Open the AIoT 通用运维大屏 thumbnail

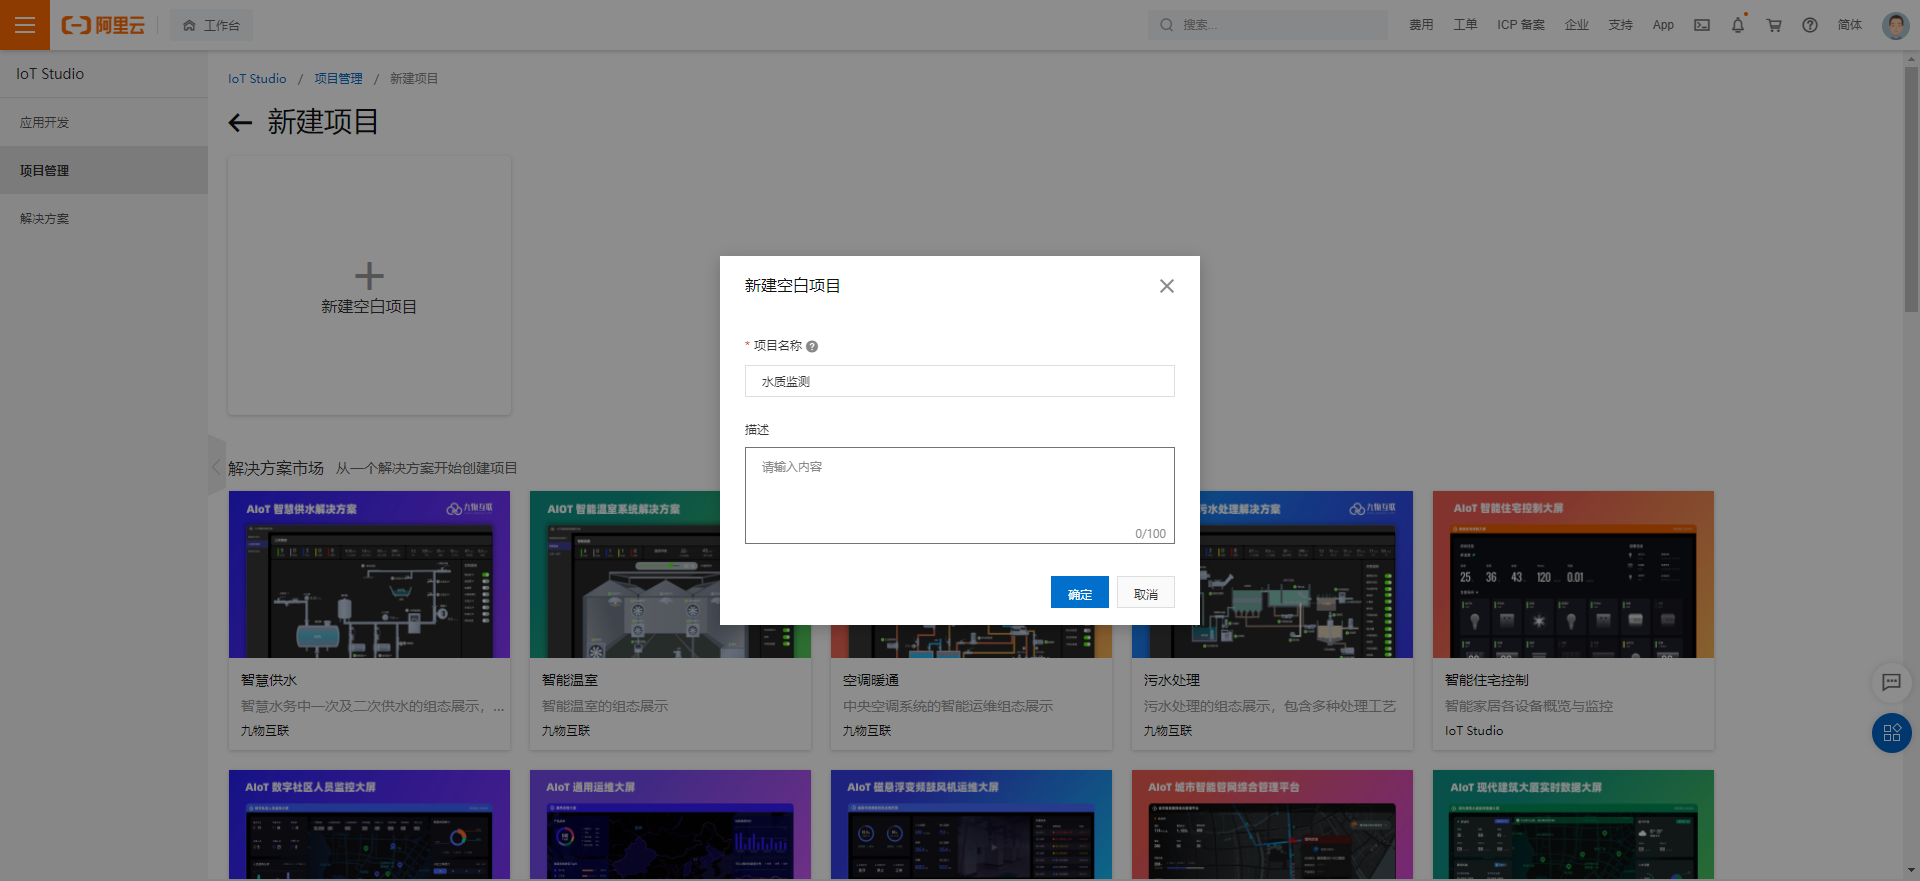[x=670, y=825]
